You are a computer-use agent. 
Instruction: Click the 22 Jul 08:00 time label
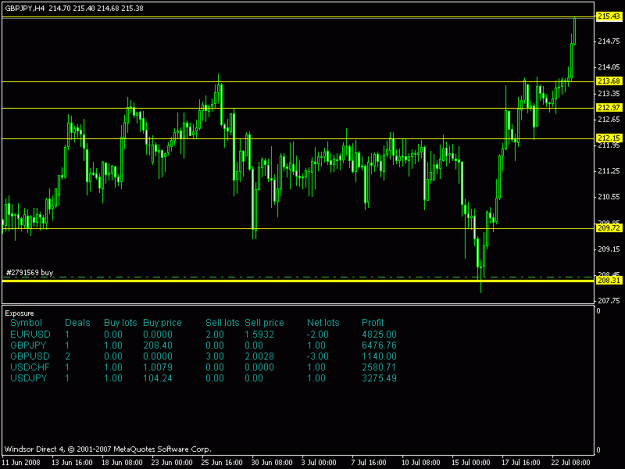[571, 463]
